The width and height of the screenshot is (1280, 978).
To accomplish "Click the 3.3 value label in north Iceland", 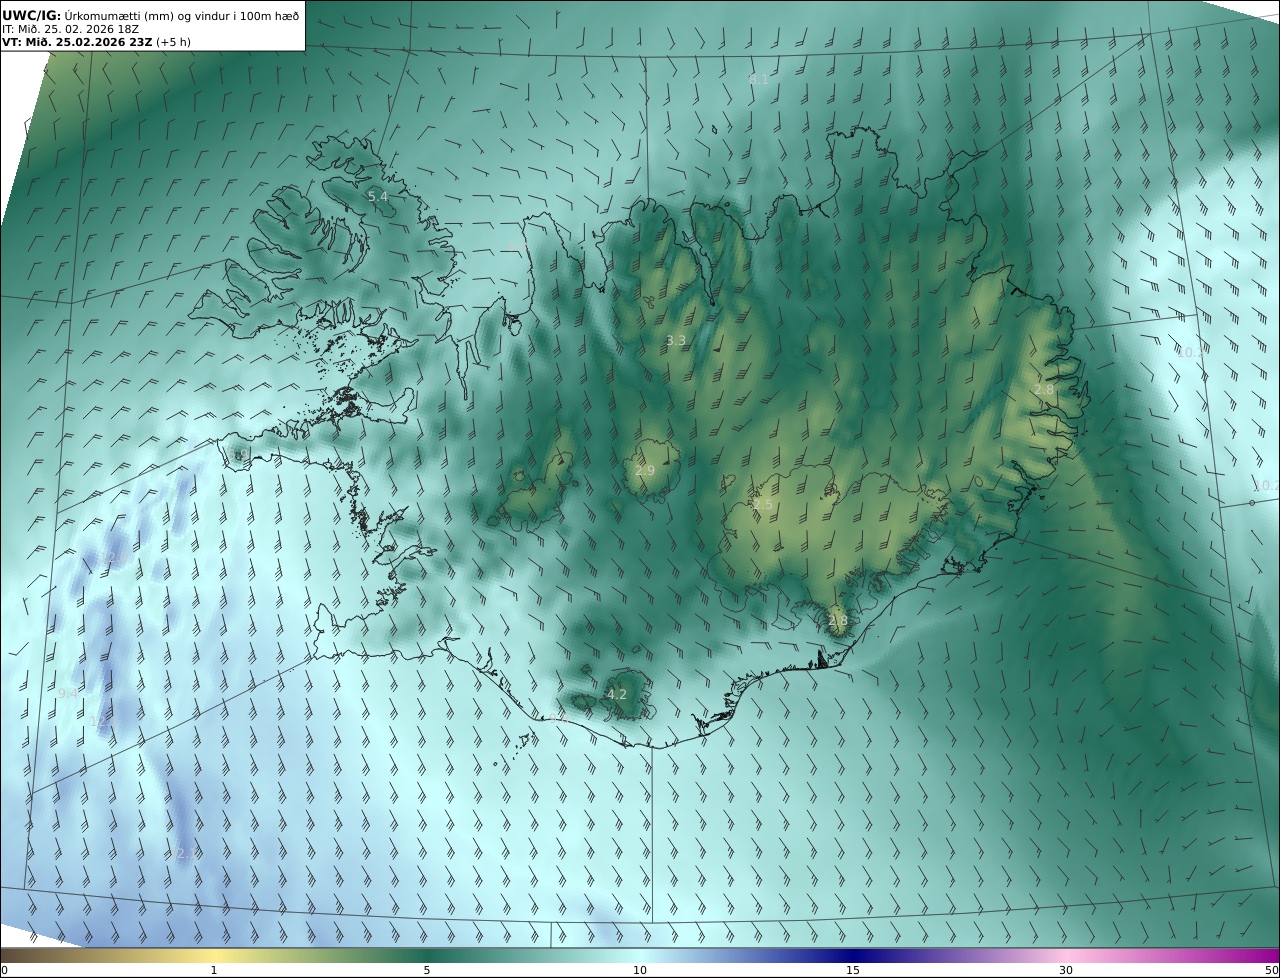I will point(676,341).
